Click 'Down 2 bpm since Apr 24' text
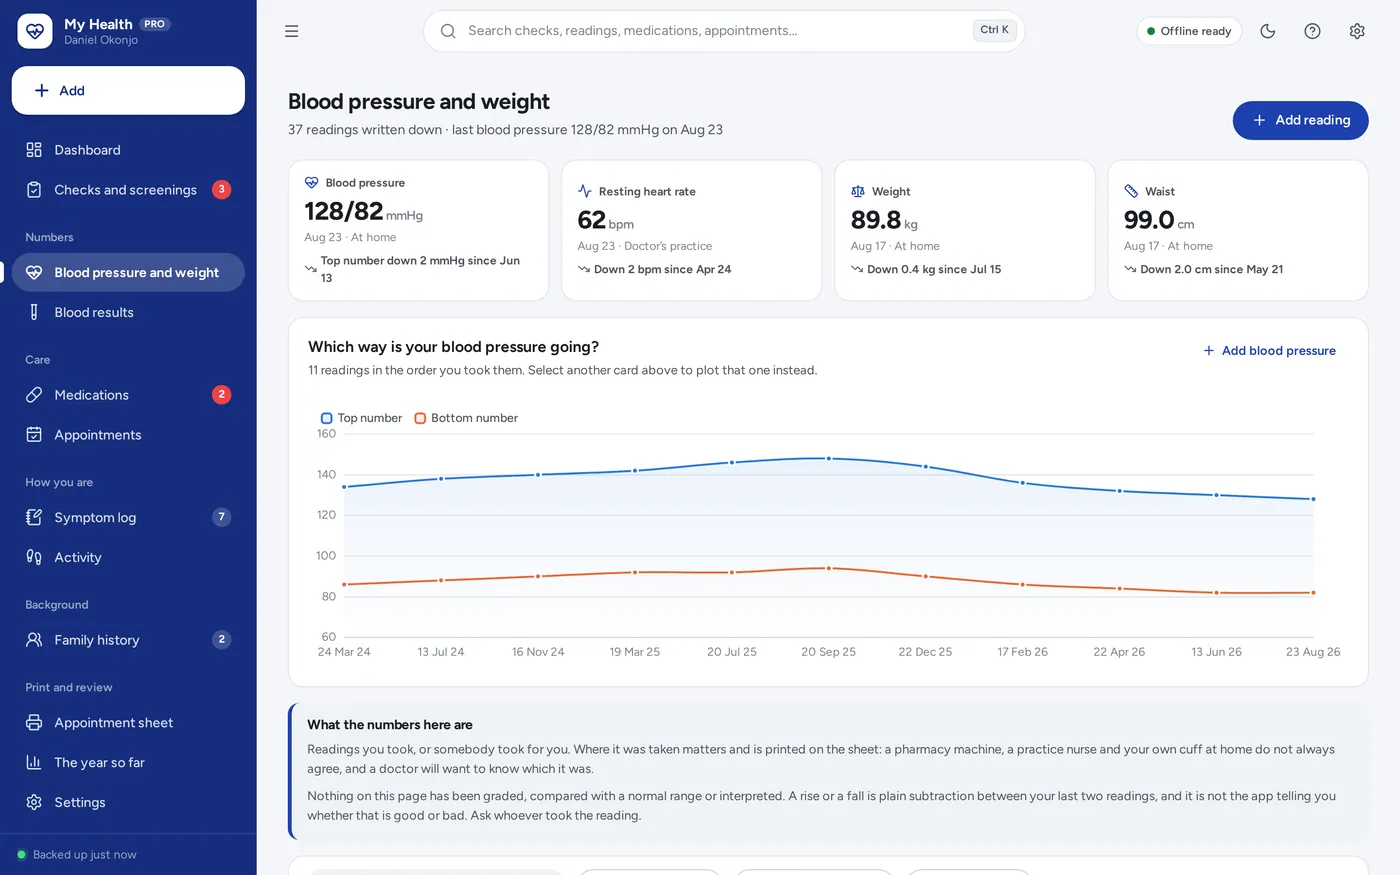The image size is (1400, 875). (x=662, y=269)
